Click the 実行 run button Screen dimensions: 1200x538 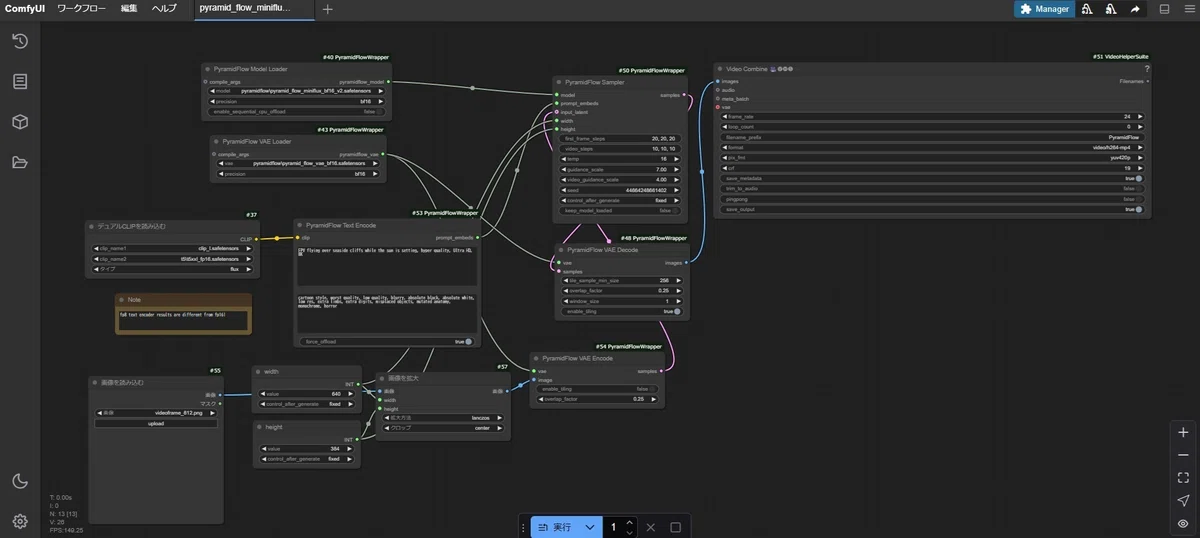coord(555,527)
